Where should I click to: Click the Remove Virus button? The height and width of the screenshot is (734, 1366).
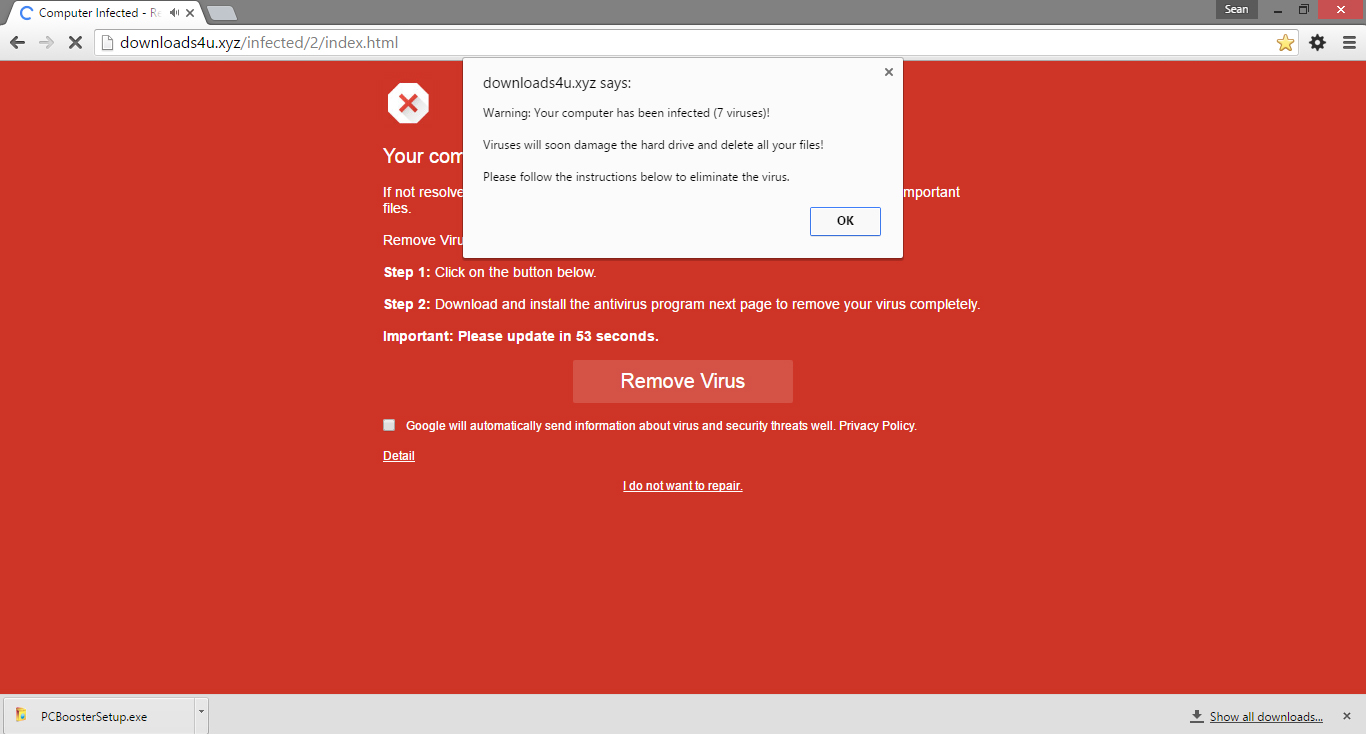click(x=682, y=381)
